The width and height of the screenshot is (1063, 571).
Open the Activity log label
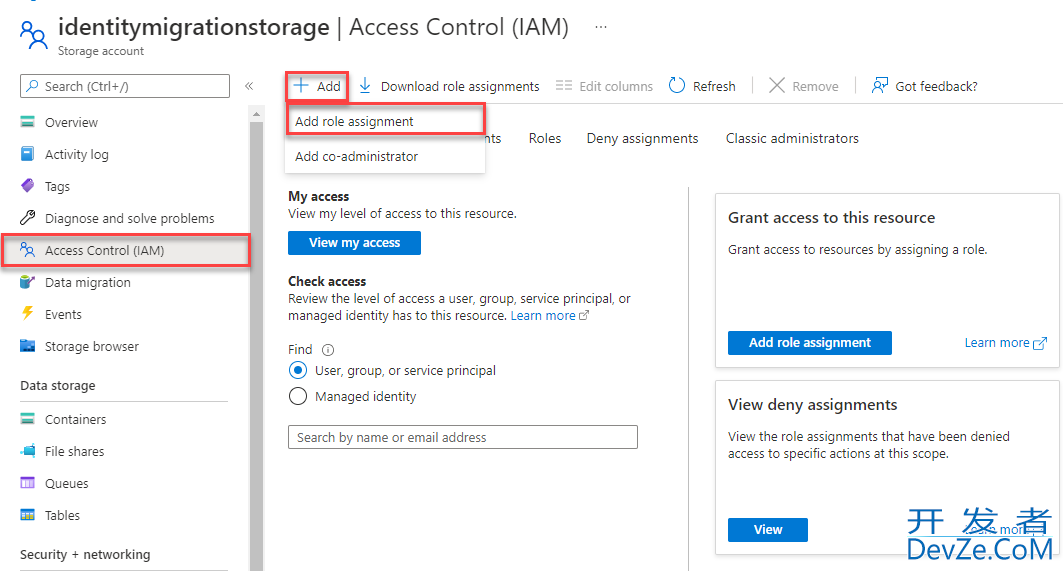point(77,154)
